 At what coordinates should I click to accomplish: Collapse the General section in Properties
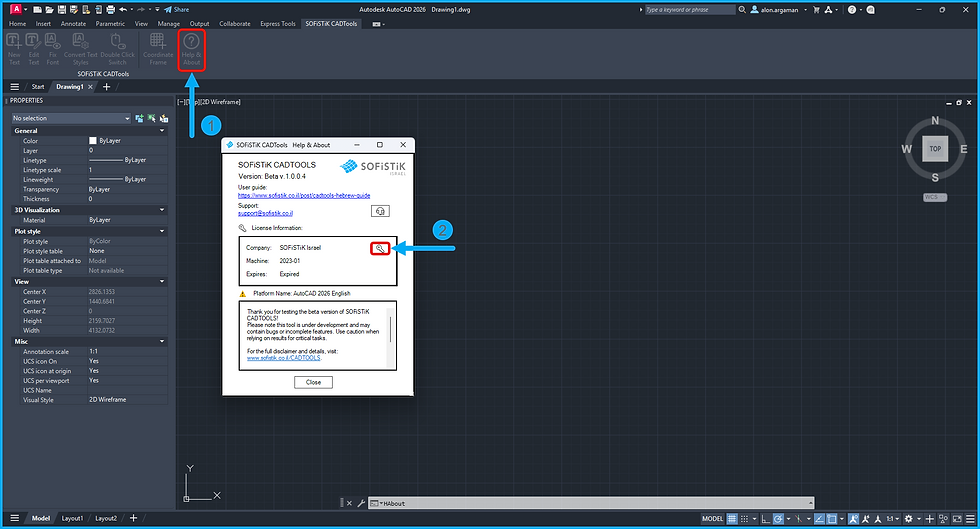(x=162, y=131)
